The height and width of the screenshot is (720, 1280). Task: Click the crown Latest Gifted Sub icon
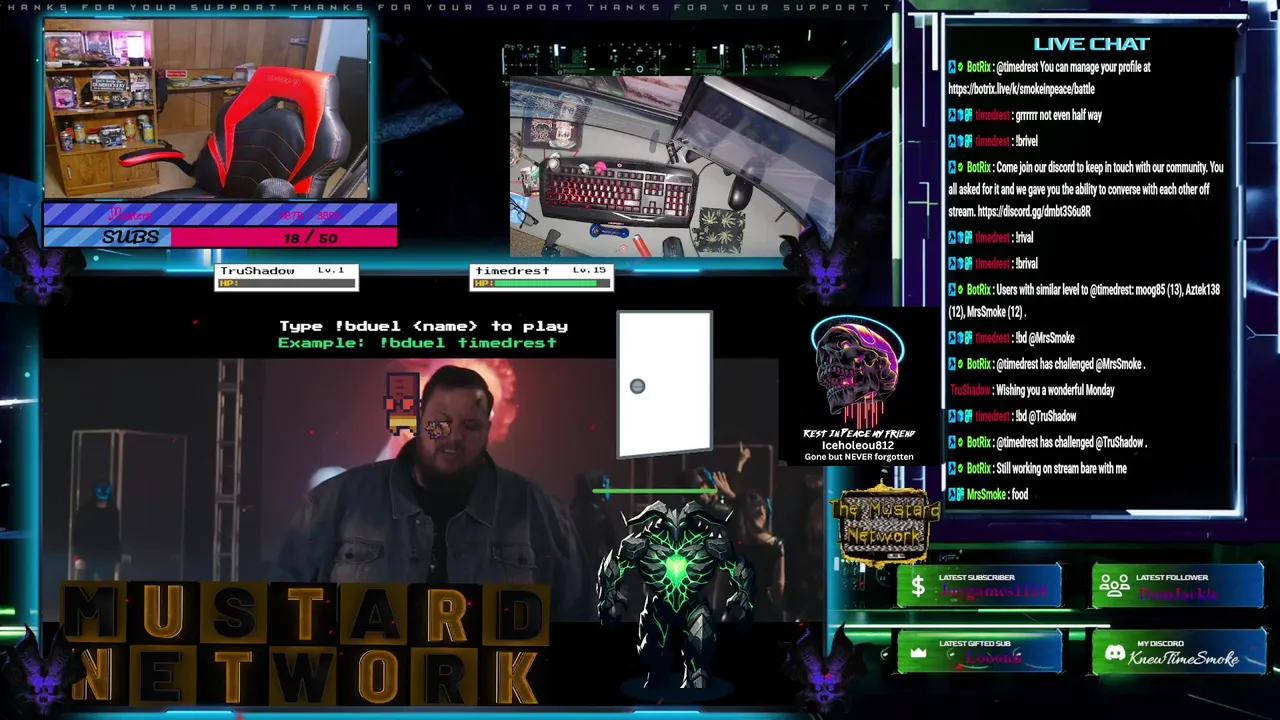[918, 653]
